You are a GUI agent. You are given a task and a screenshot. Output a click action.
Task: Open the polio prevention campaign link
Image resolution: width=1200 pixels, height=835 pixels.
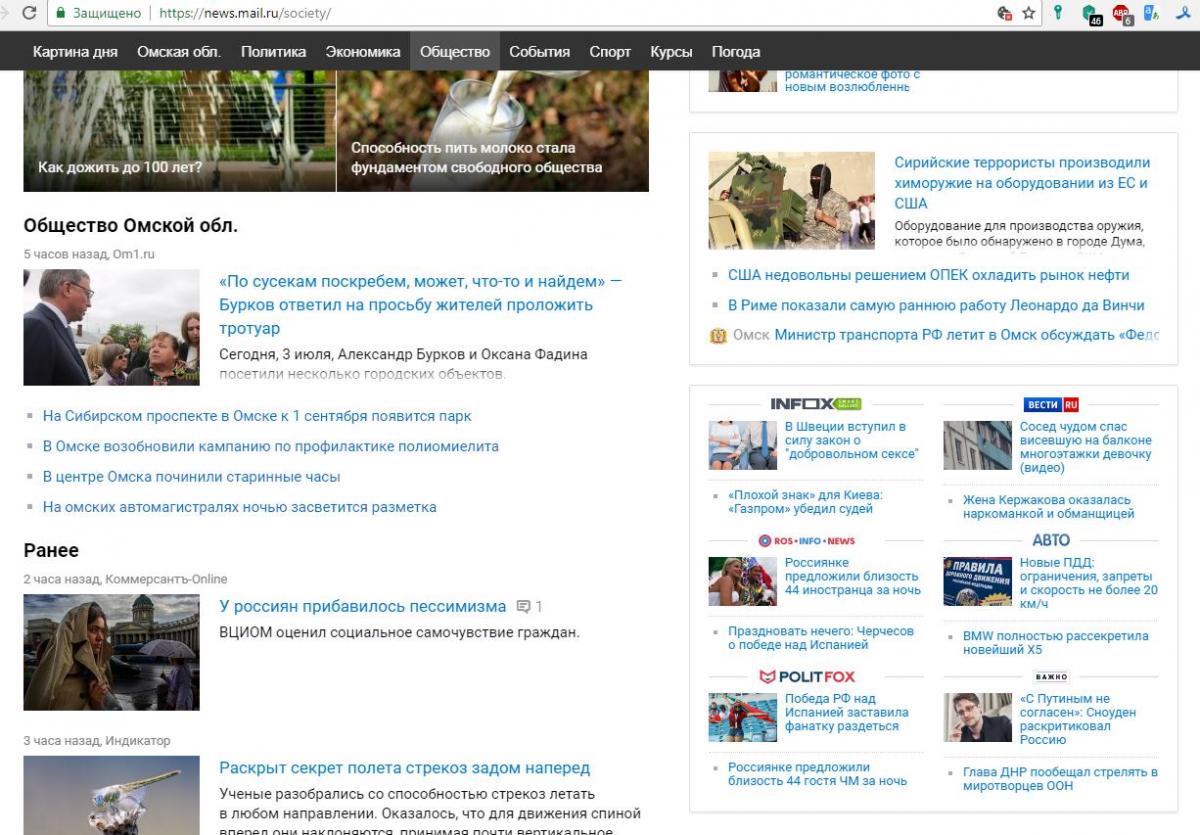coord(271,446)
